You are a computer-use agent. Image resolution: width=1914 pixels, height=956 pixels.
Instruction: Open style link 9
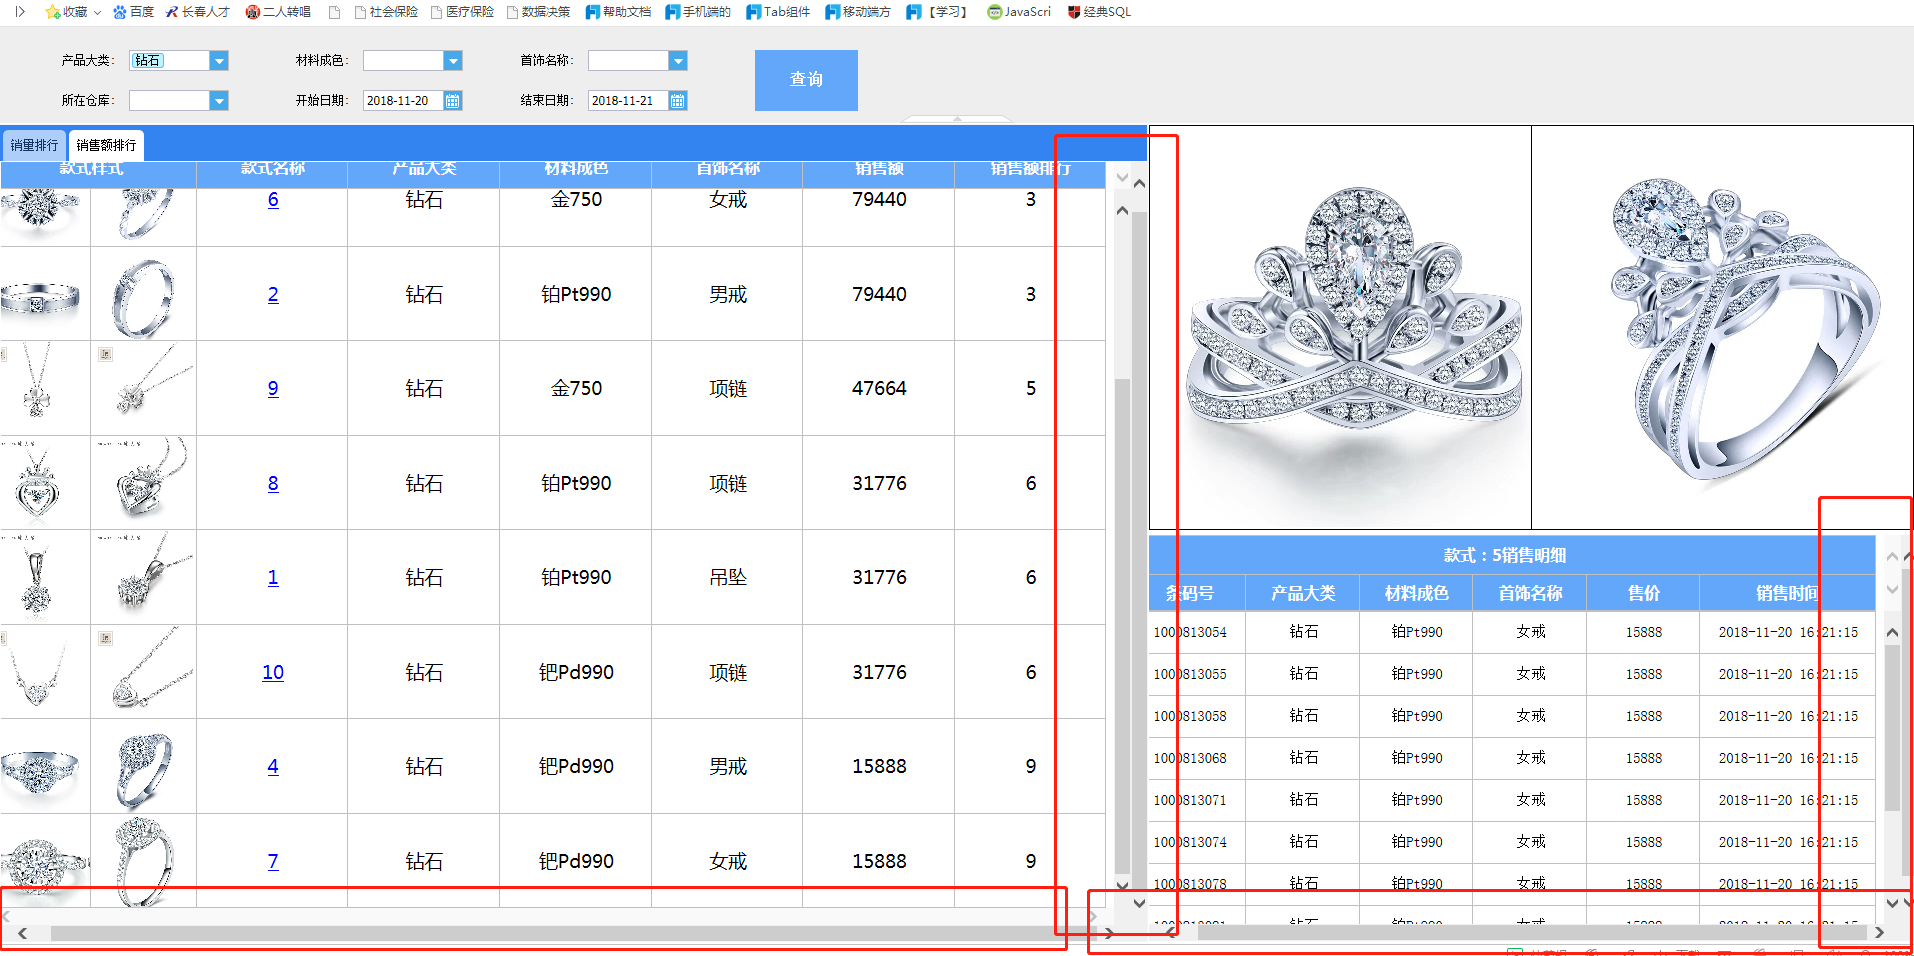[x=273, y=388]
